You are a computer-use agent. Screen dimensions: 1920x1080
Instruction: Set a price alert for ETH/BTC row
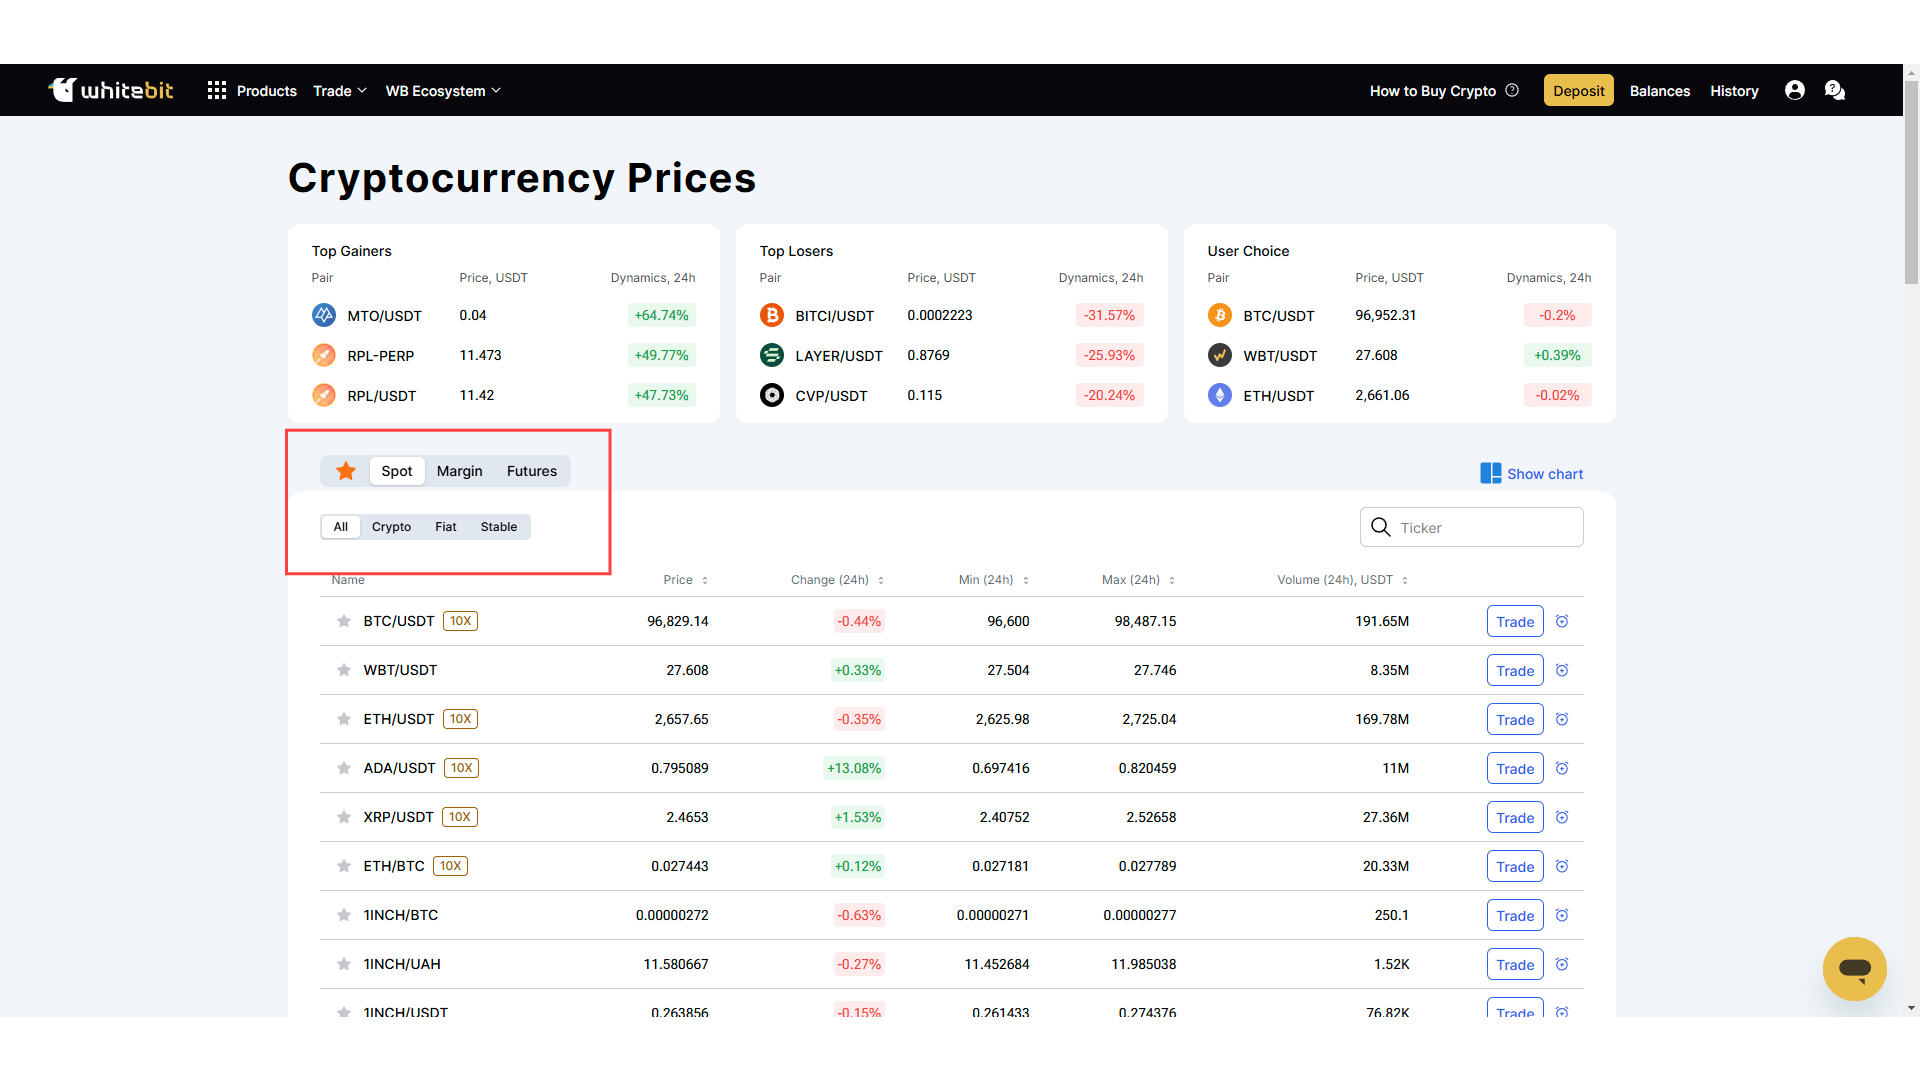1562,866
